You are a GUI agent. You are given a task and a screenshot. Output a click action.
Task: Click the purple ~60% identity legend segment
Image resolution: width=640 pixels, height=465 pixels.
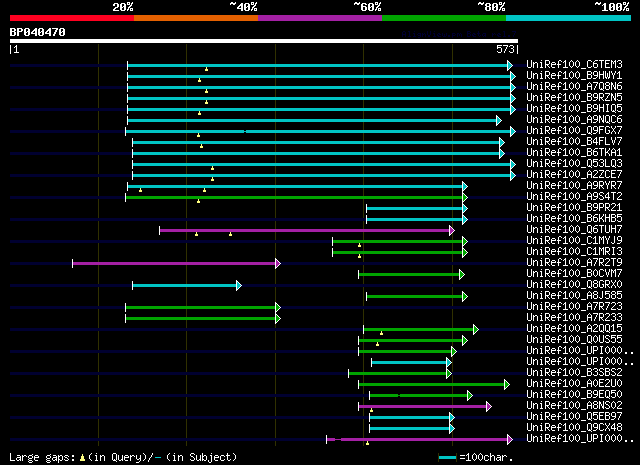tap(320, 18)
